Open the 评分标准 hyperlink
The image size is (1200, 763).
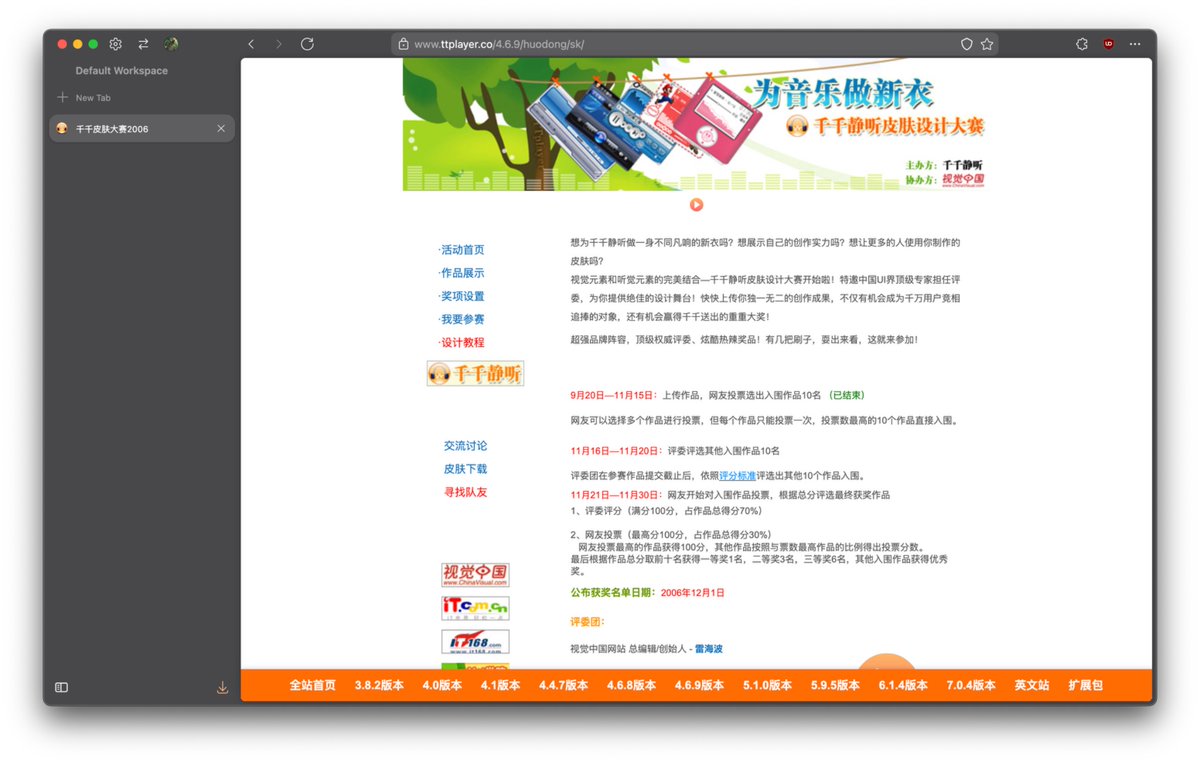coord(738,476)
